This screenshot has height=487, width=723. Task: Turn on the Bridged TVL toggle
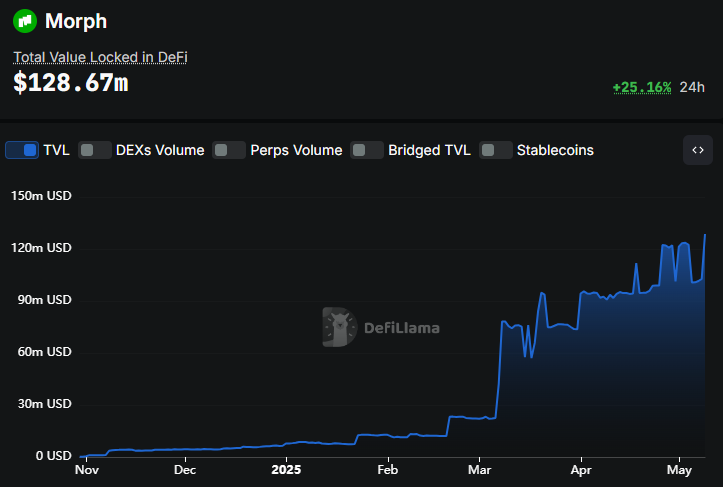click(x=367, y=150)
